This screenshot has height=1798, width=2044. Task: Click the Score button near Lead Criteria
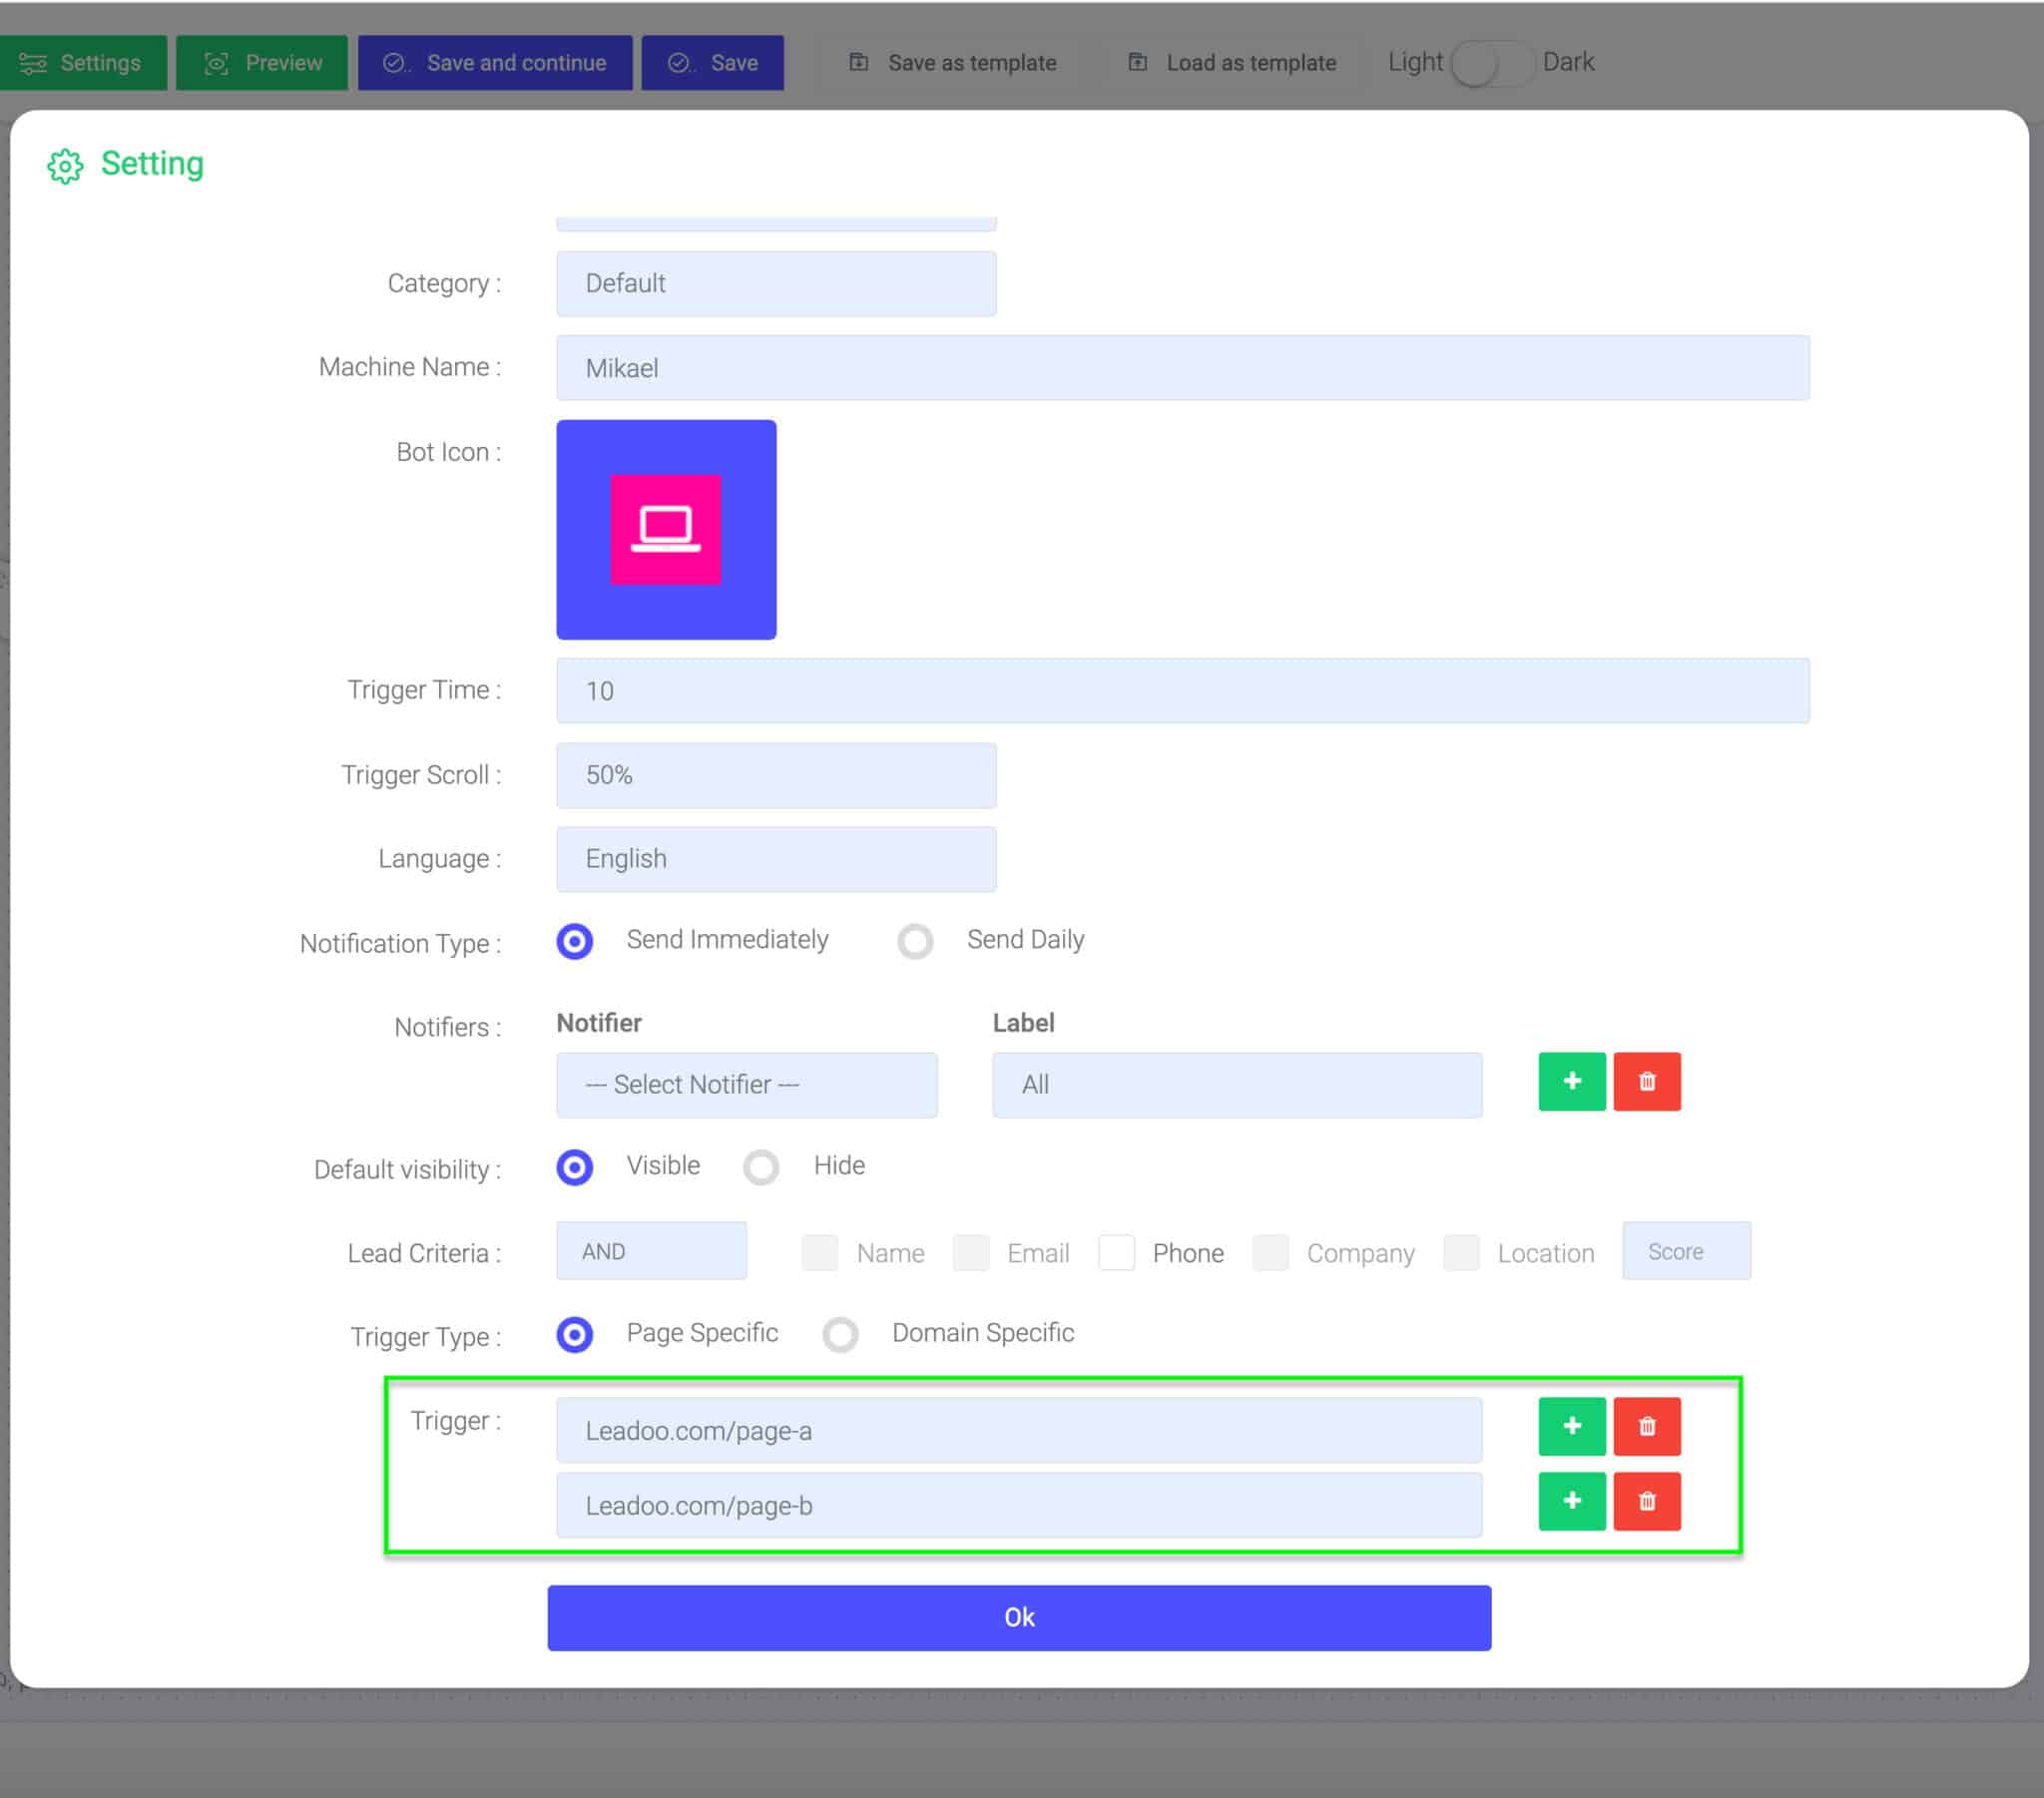(1686, 1250)
